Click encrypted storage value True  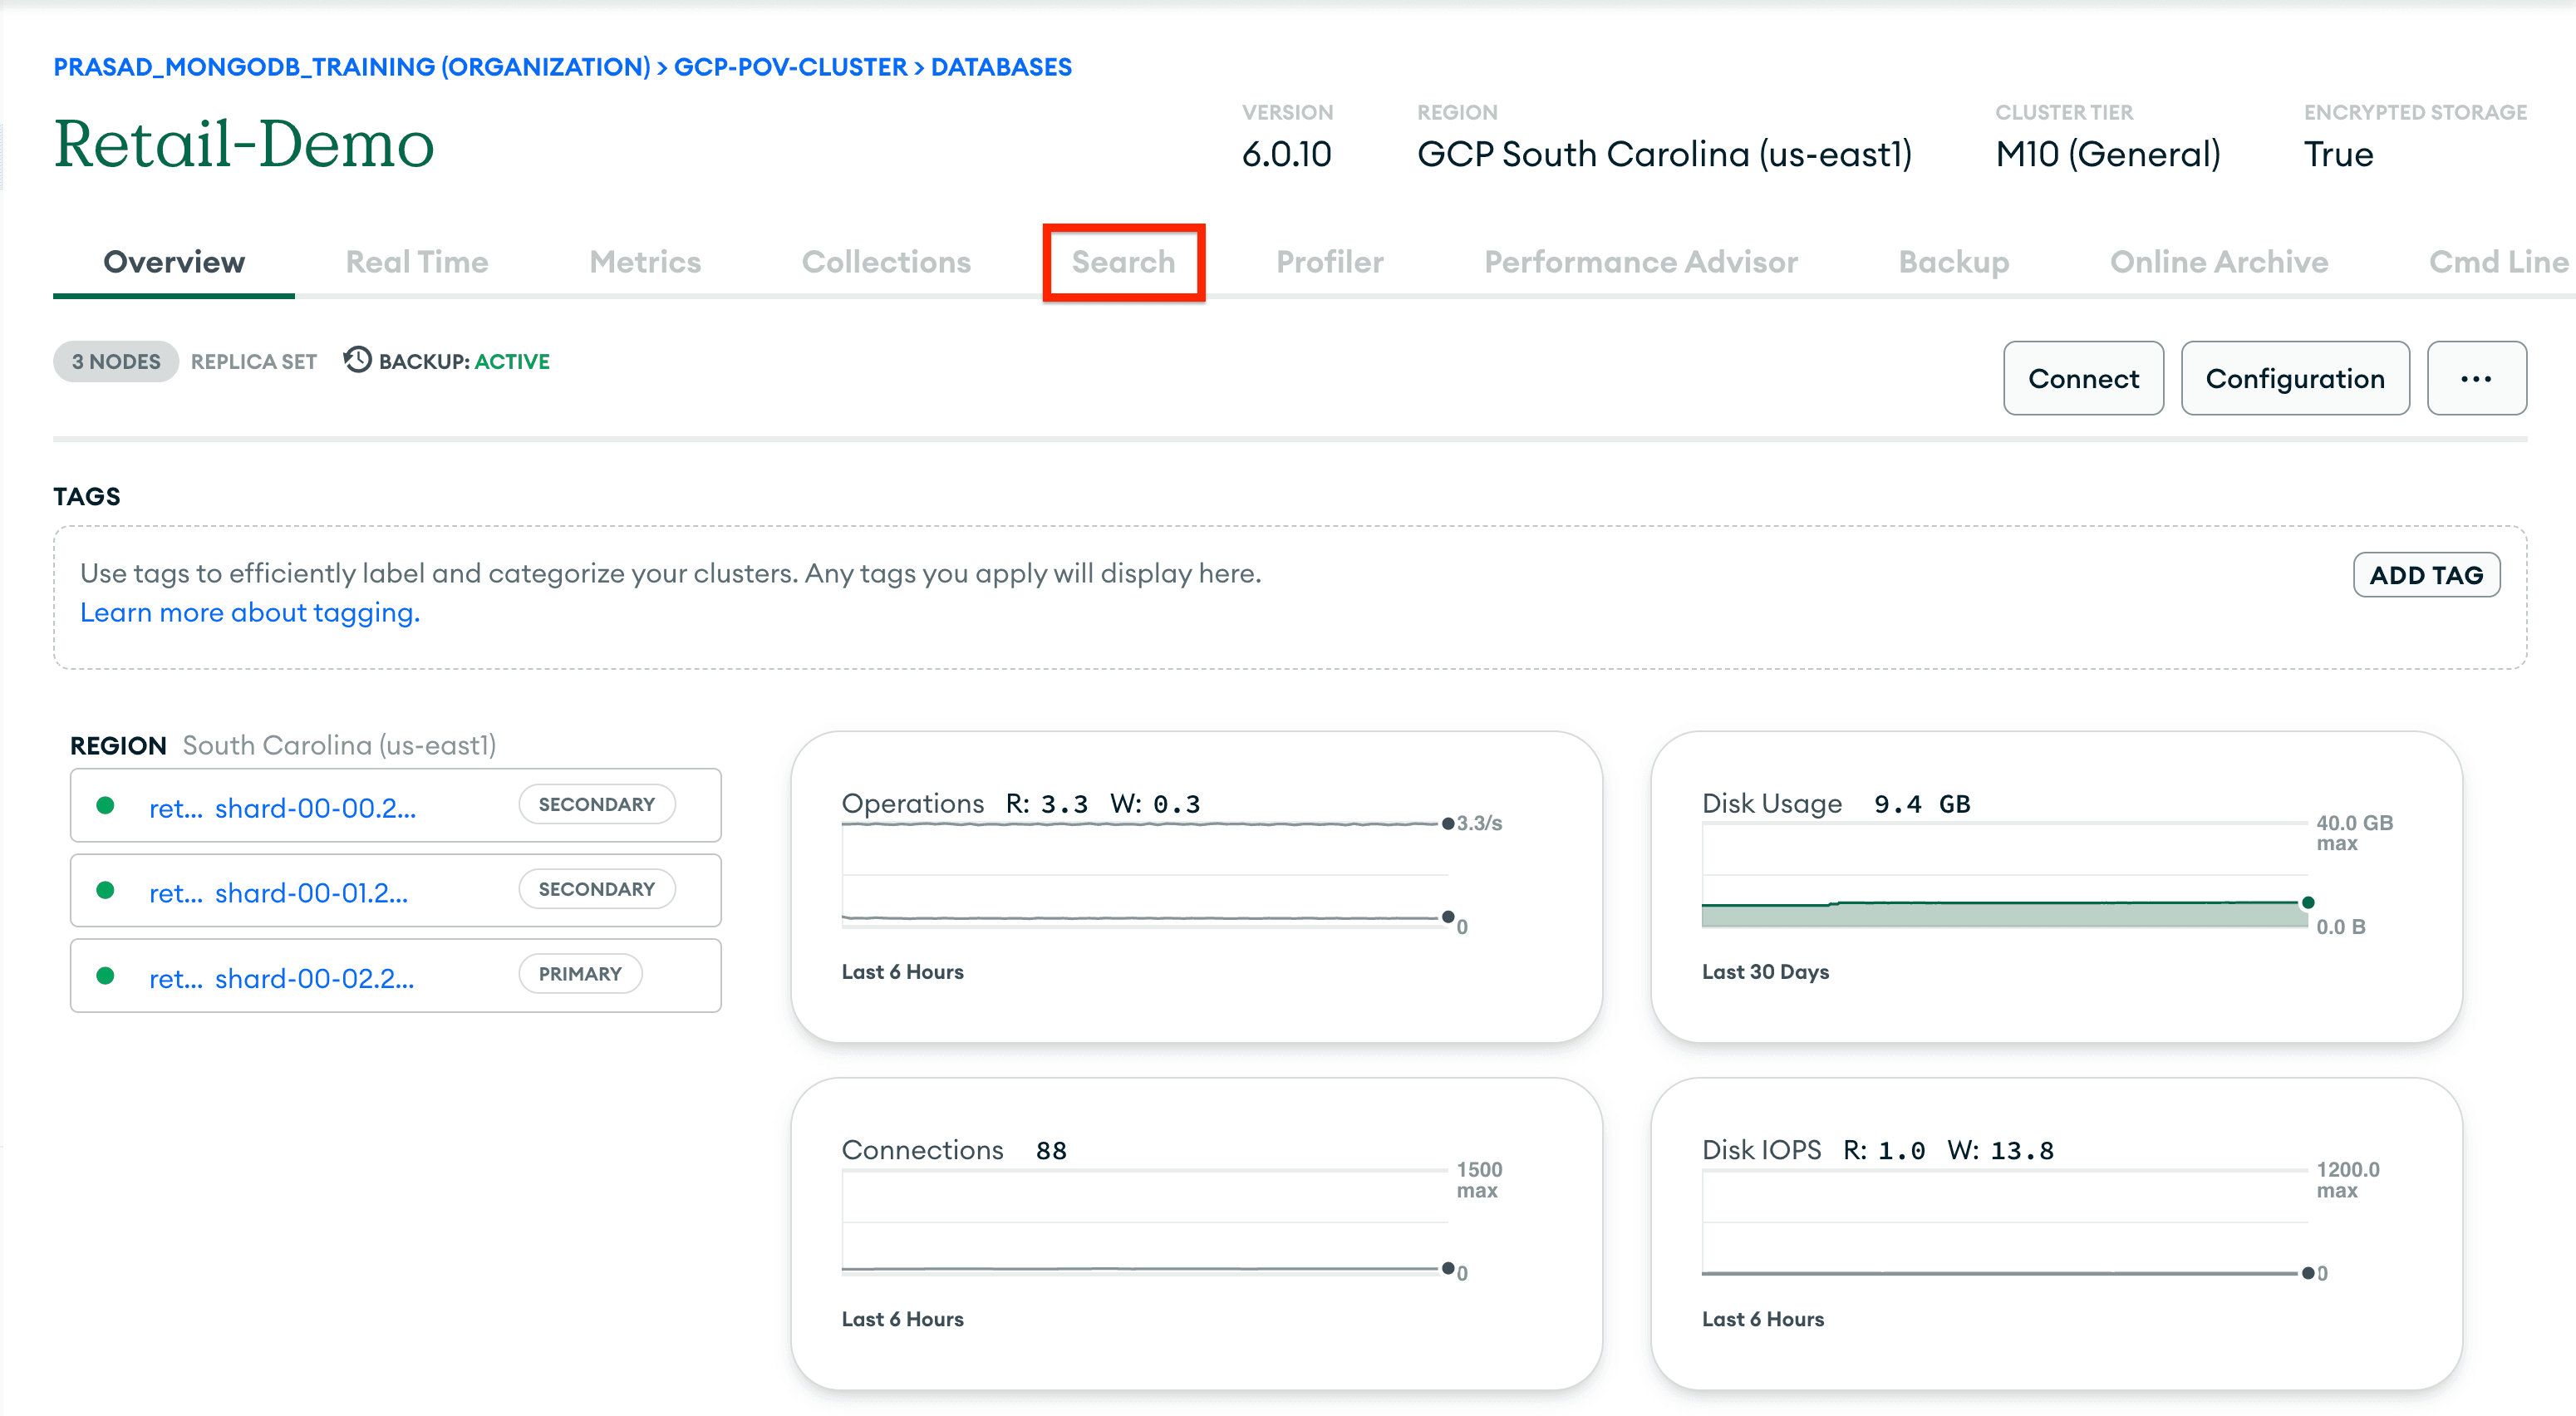point(2338,154)
